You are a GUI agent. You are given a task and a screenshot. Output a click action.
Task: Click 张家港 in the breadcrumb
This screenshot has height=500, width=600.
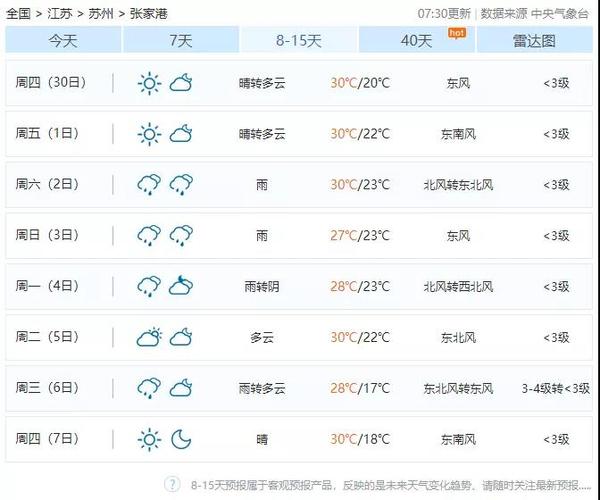[148, 14]
